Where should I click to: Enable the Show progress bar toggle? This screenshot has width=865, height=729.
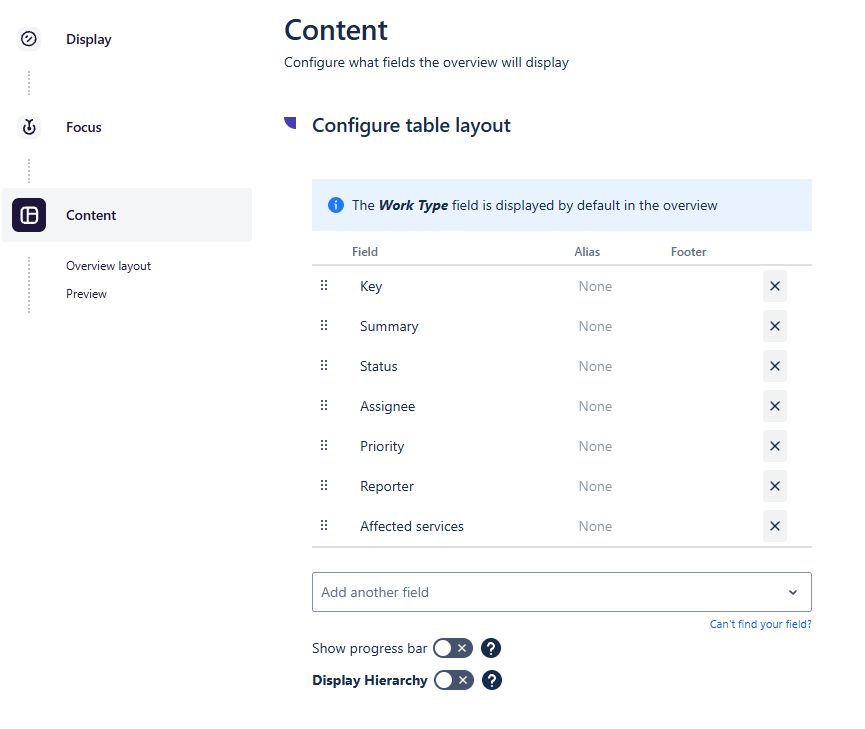[x=452, y=648]
